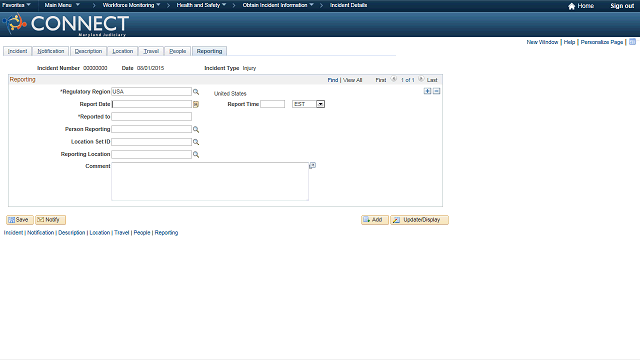Click inside the Comment text area
640x360 pixels.
(210, 181)
